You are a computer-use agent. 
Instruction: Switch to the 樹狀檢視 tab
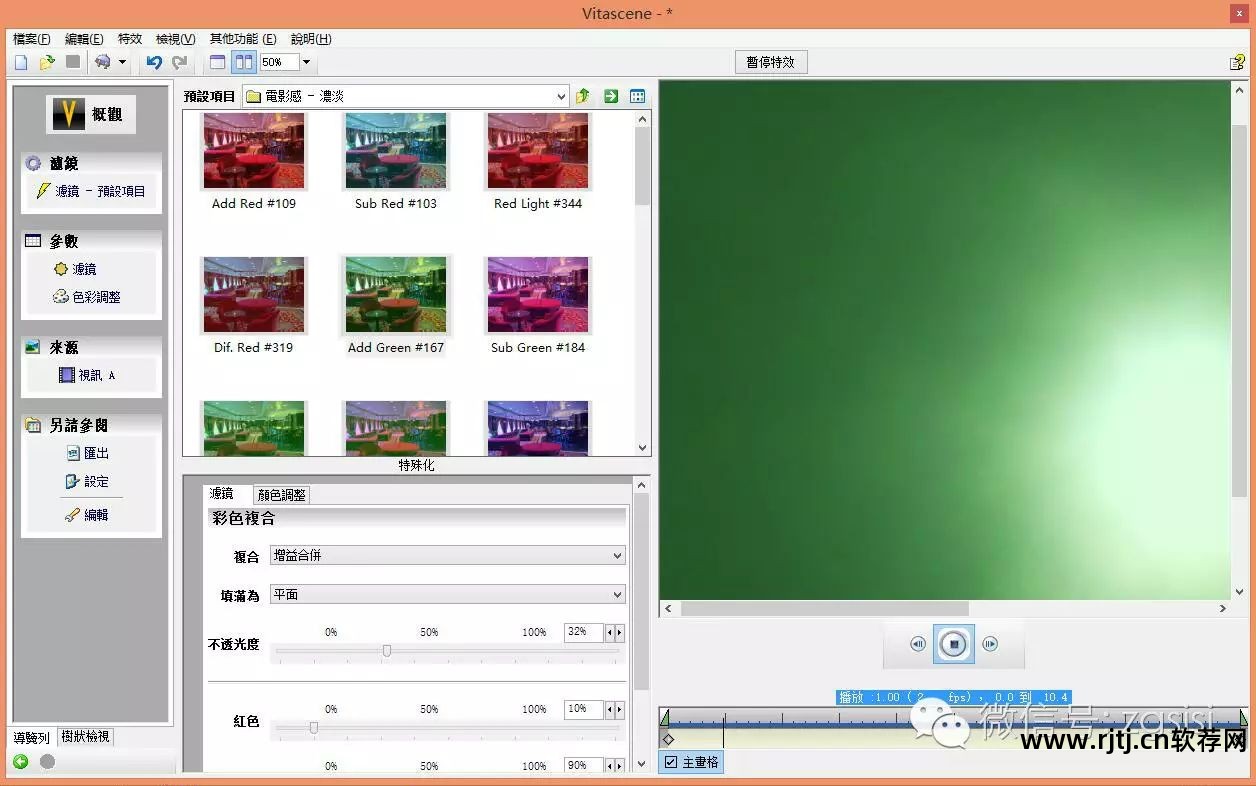[x=86, y=737]
